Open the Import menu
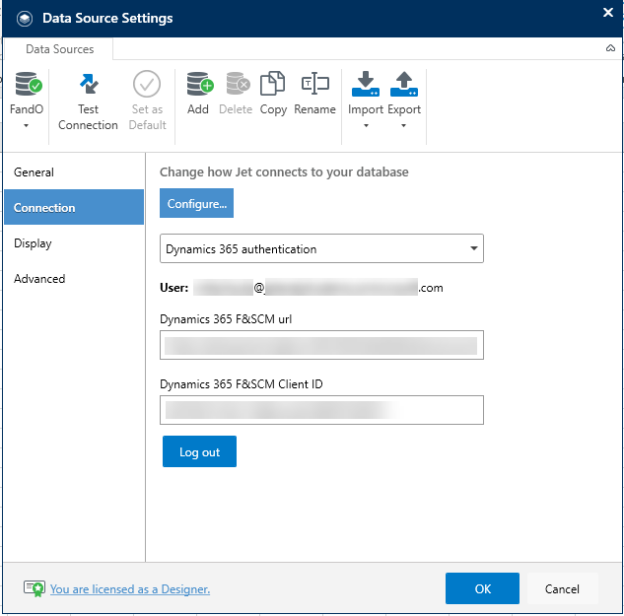The width and height of the screenshot is (624, 616). [x=366, y=100]
